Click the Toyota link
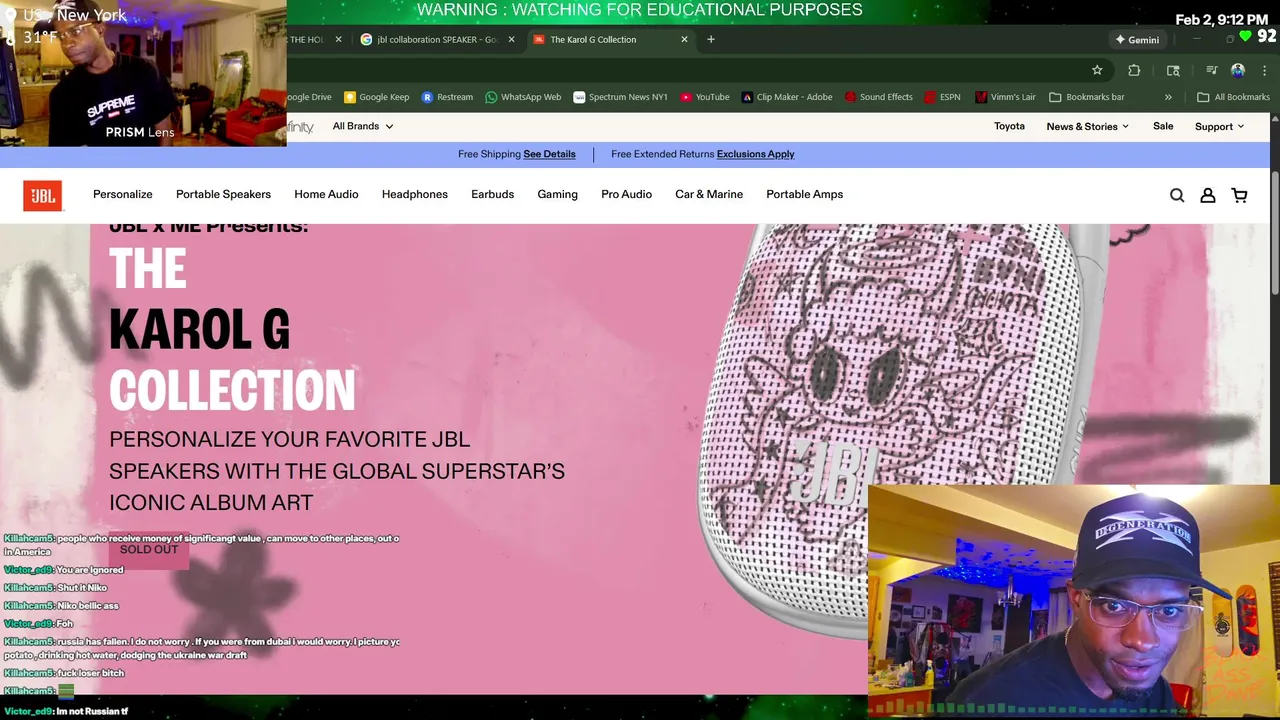Image resolution: width=1280 pixels, height=720 pixels. tap(1009, 126)
